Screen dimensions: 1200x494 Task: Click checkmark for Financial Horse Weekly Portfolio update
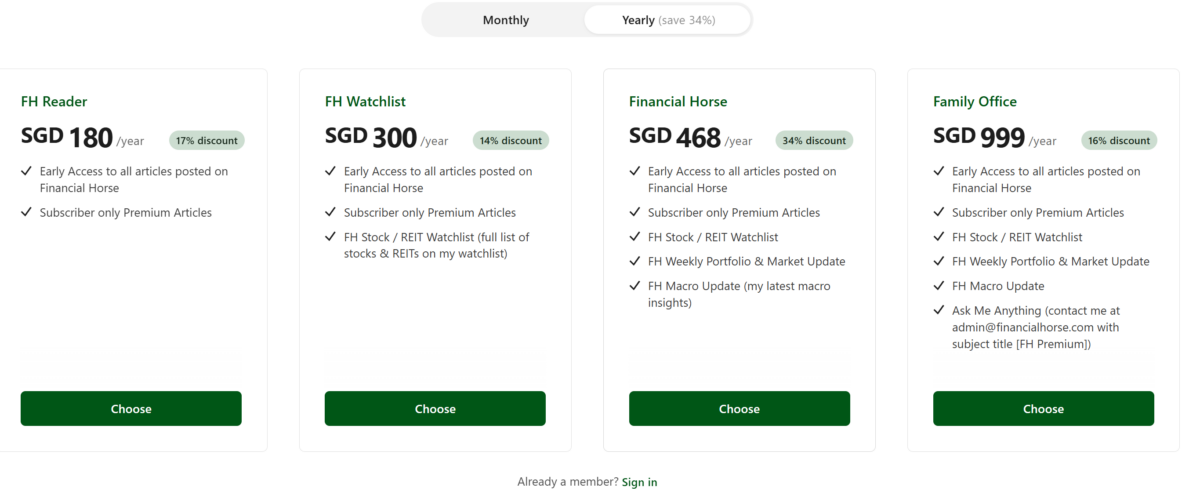coord(635,261)
